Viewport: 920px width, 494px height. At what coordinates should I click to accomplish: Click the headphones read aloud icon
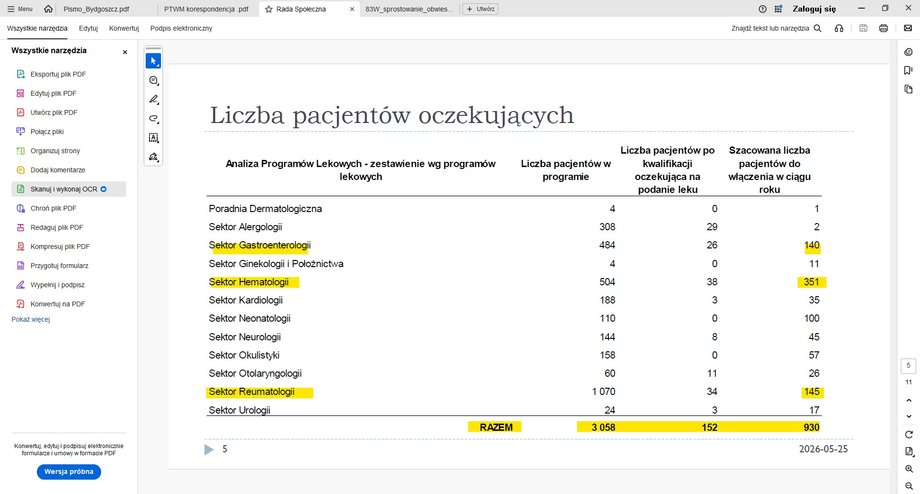[x=839, y=28]
